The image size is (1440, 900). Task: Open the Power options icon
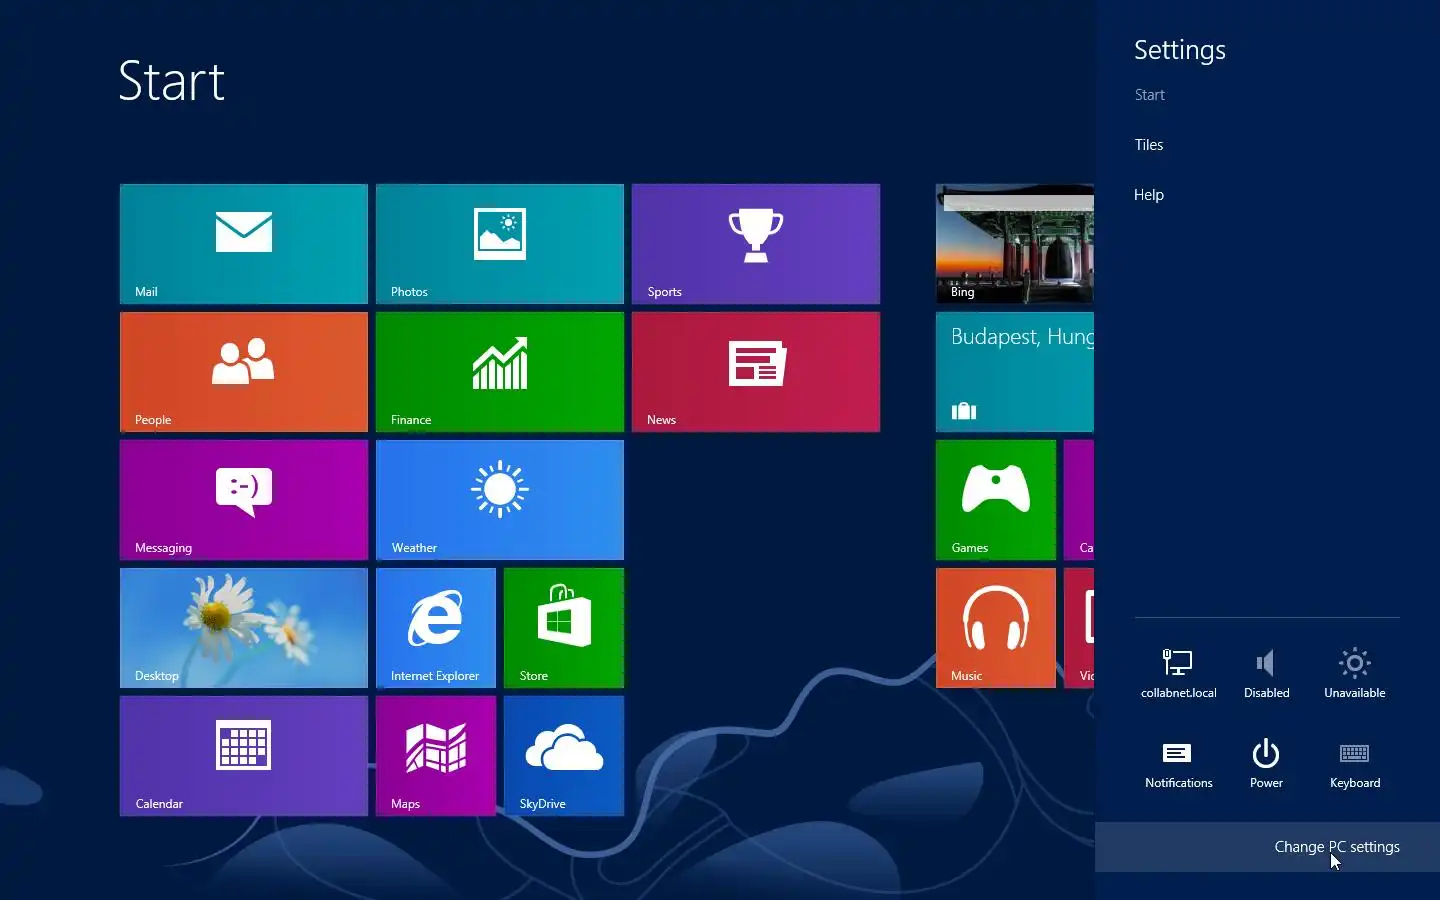(1266, 764)
